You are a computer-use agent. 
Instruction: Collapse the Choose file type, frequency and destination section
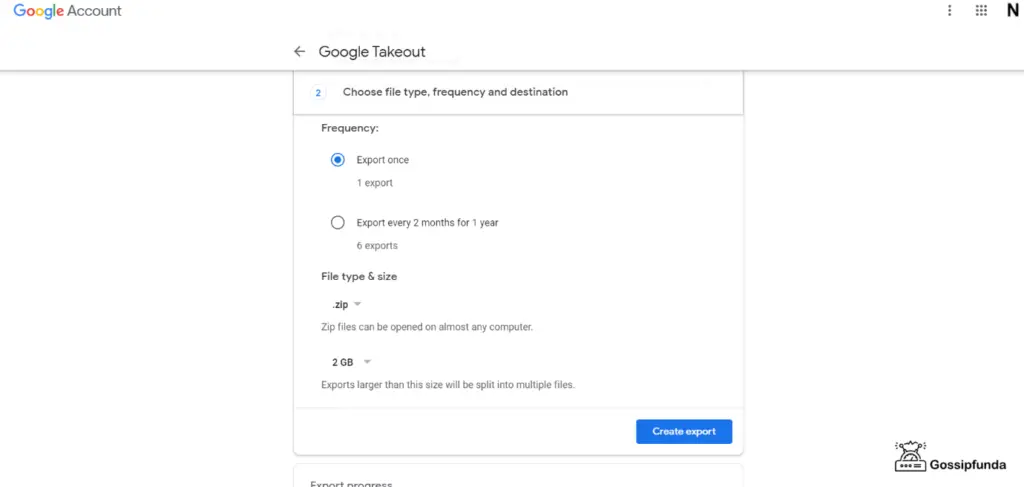[x=519, y=93]
